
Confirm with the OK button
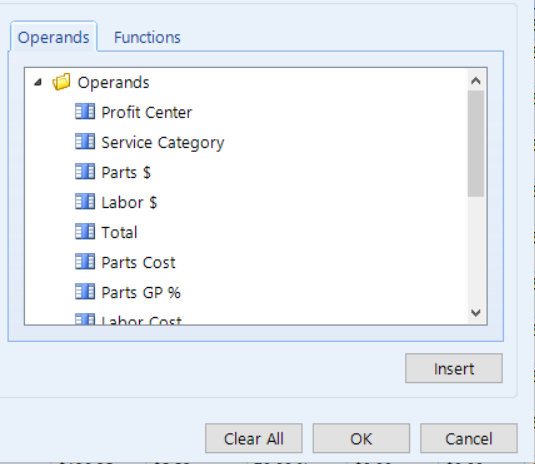click(361, 438)
